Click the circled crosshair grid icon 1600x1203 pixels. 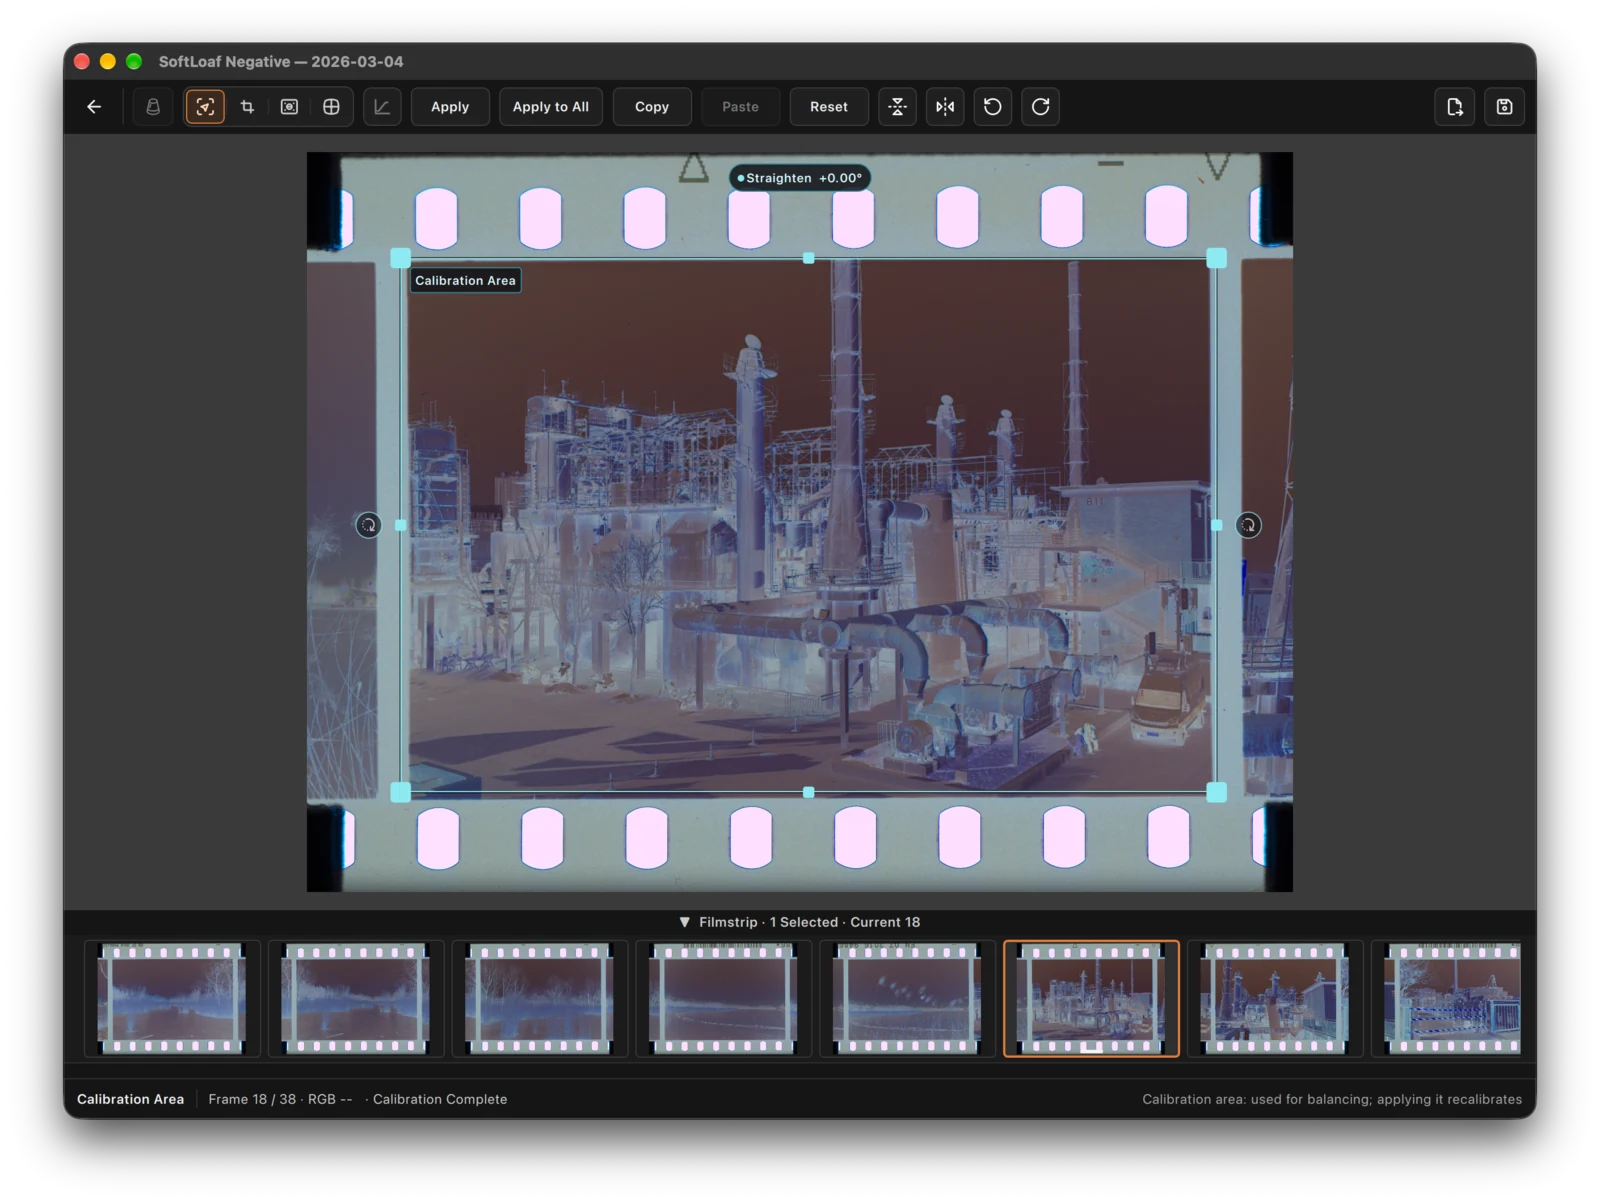tap(331, 107)
